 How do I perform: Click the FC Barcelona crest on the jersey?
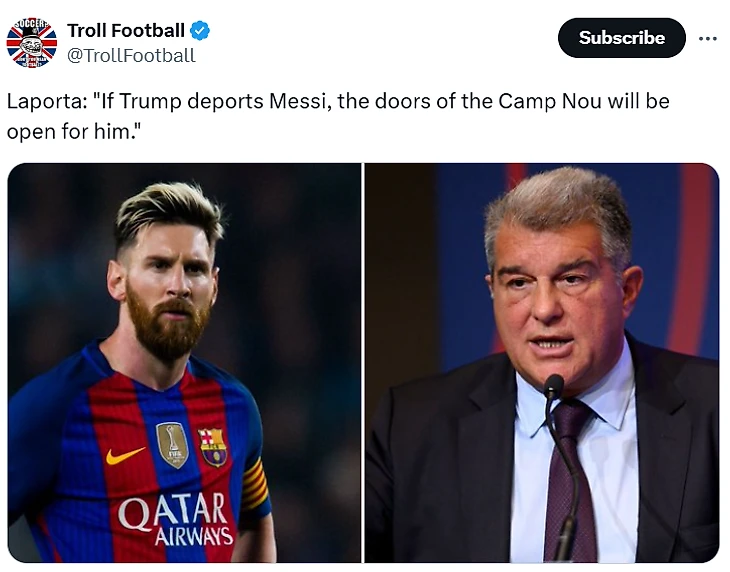point(213,447)
